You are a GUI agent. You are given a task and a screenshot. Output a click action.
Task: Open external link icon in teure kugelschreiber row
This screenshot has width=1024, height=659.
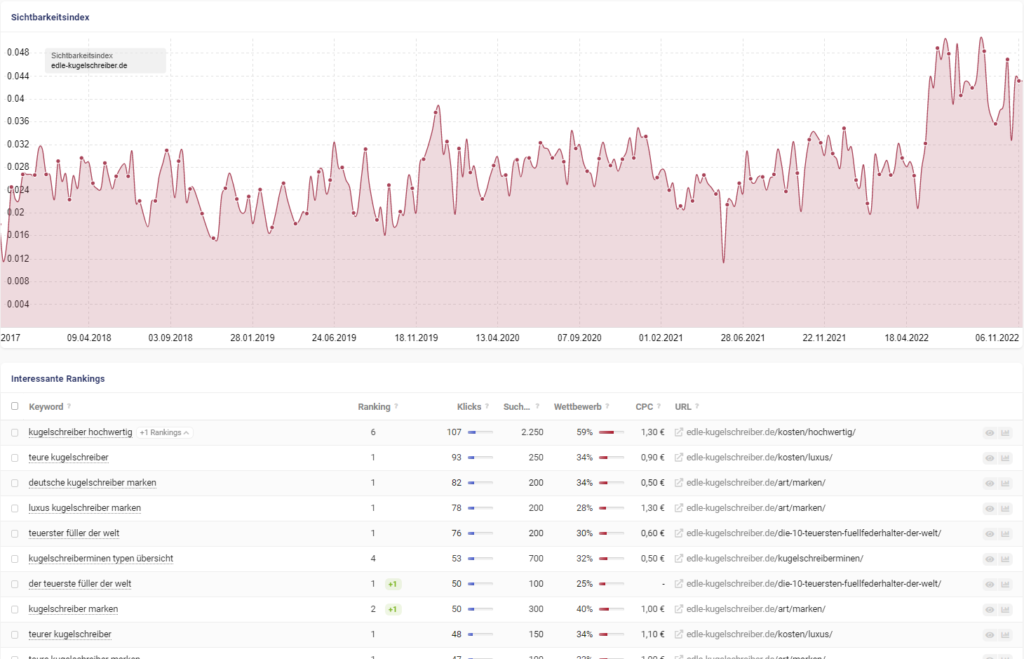click(x=679, y=458)
